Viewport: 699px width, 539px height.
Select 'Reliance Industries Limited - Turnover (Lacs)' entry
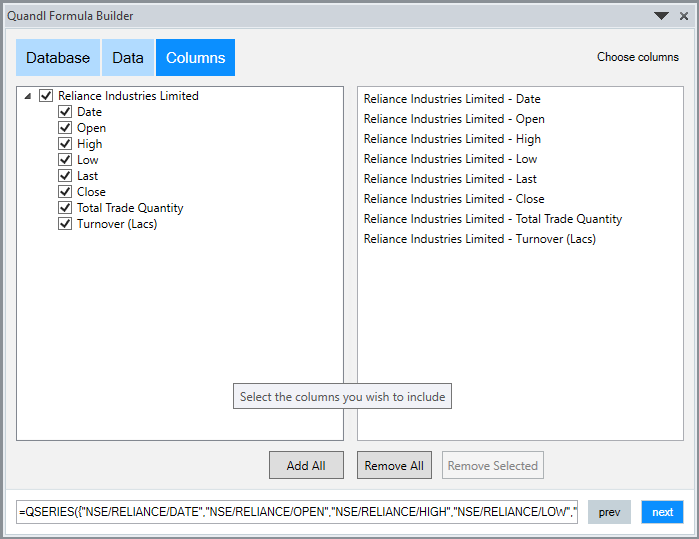coord(480,239)
